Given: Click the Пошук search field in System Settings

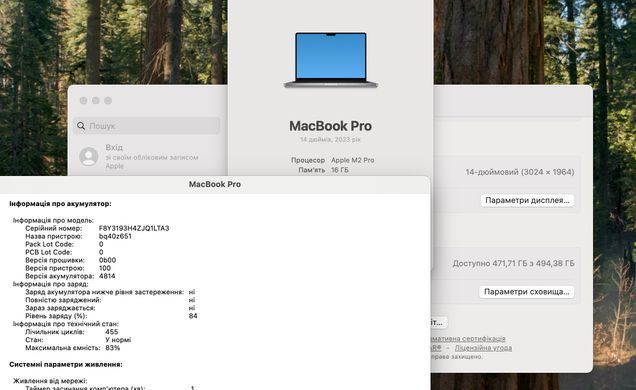Looking at the screenshot, I should tap(147, 126).
